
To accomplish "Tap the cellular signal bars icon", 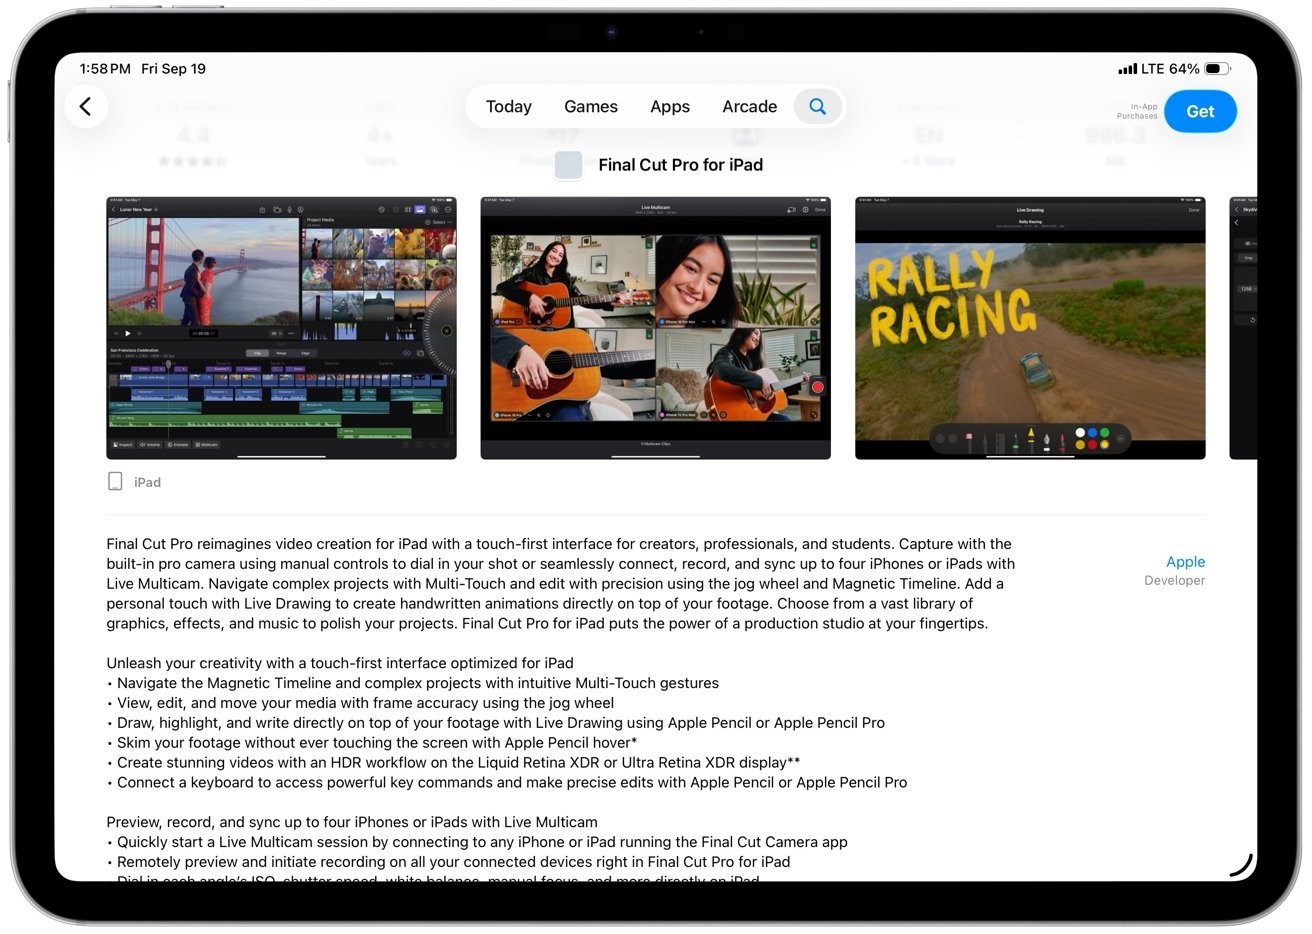I will pyautogui.click(x=1127, y=69).
